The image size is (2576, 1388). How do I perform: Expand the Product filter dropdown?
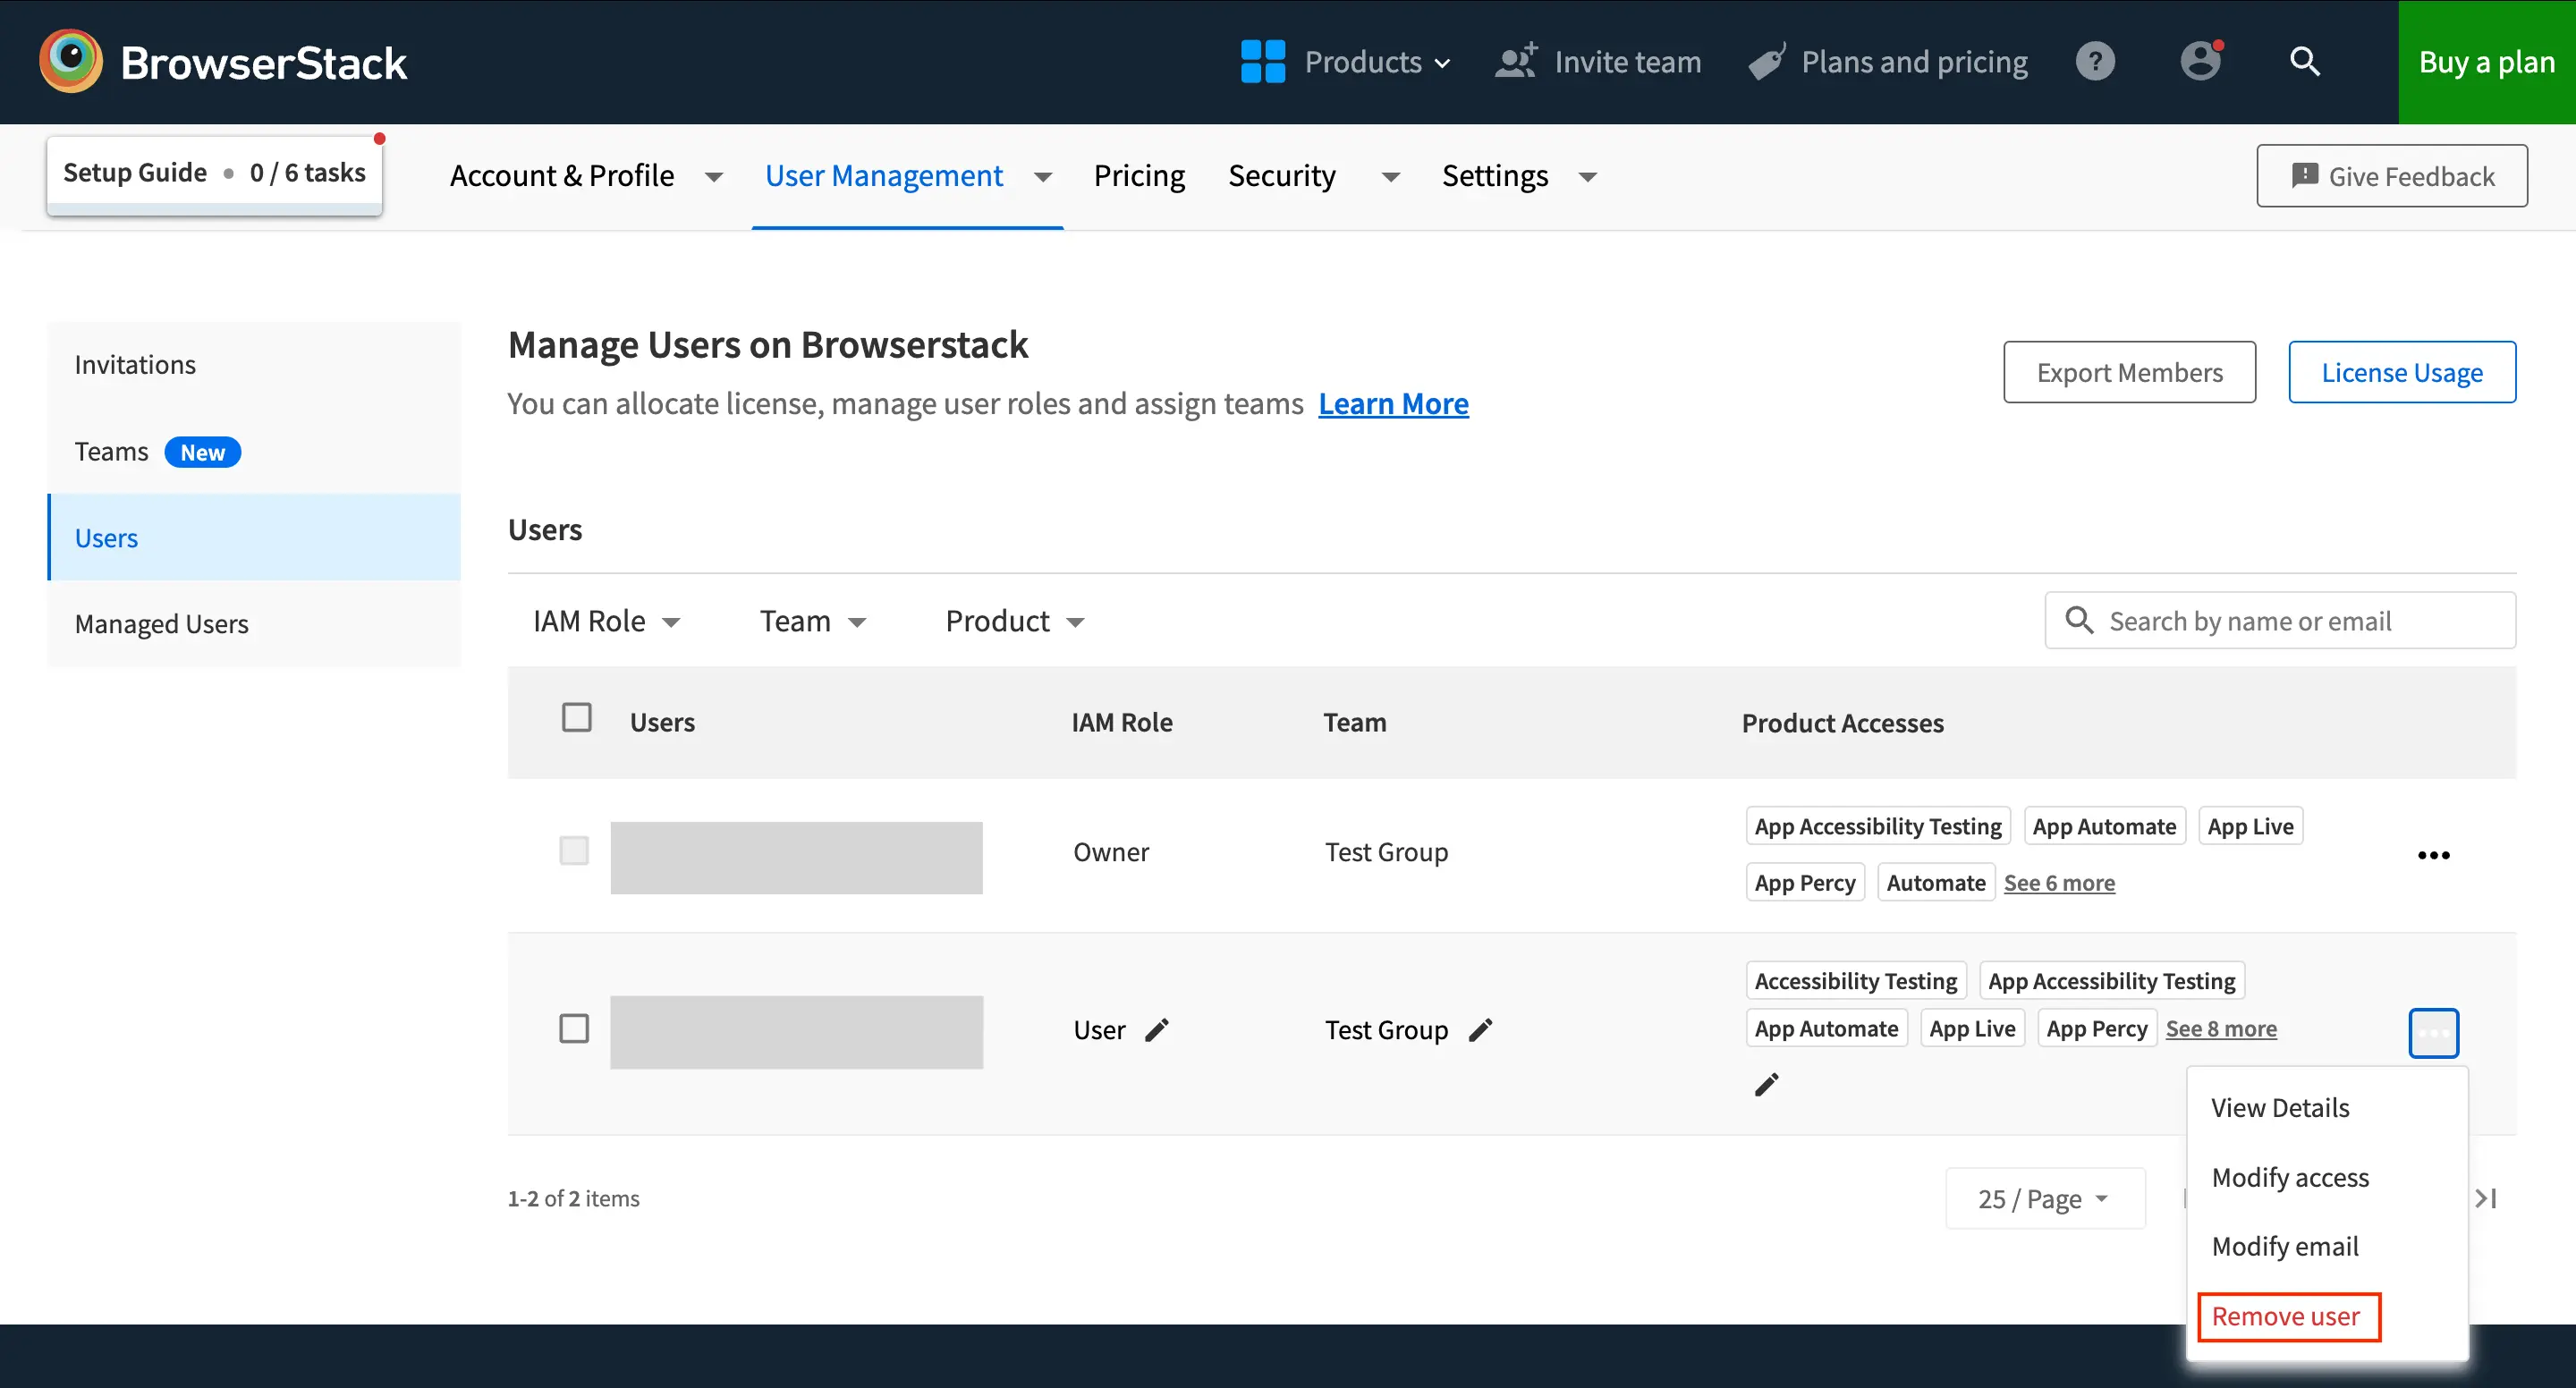pos(1013,621)
